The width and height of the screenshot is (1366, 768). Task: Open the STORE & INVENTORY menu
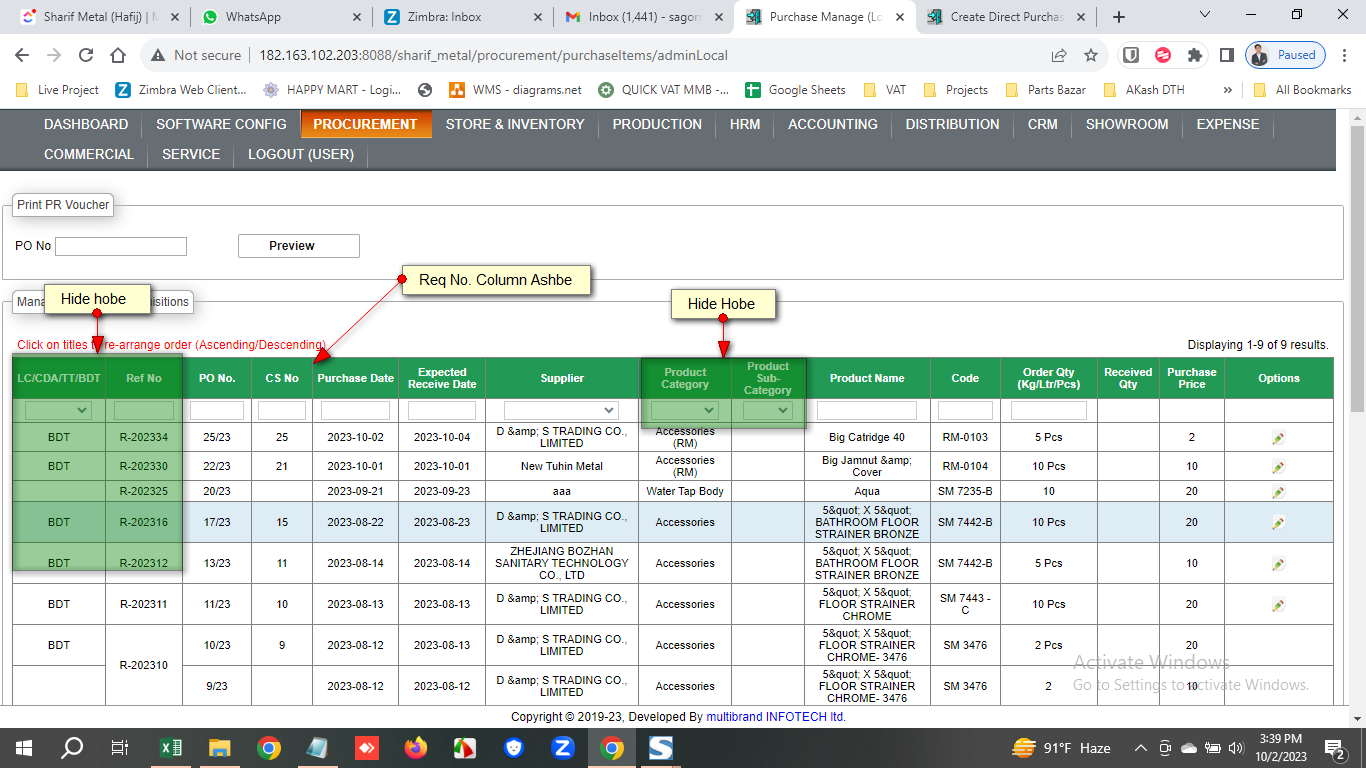(514, 125)
